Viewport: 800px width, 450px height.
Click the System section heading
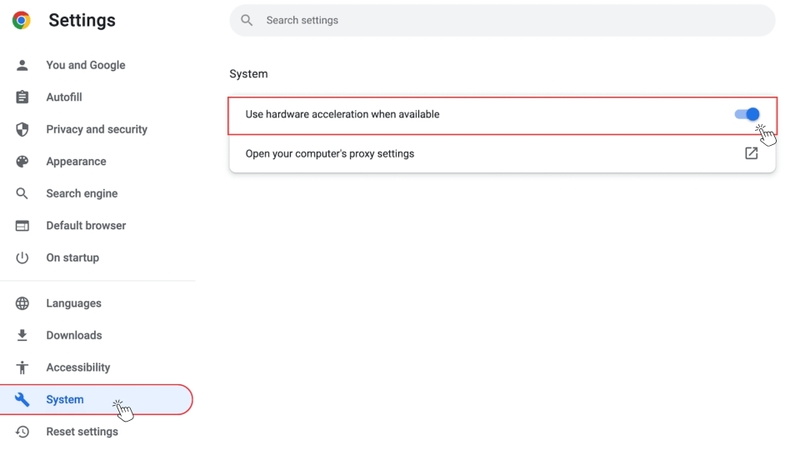click(x=248, y=74)
